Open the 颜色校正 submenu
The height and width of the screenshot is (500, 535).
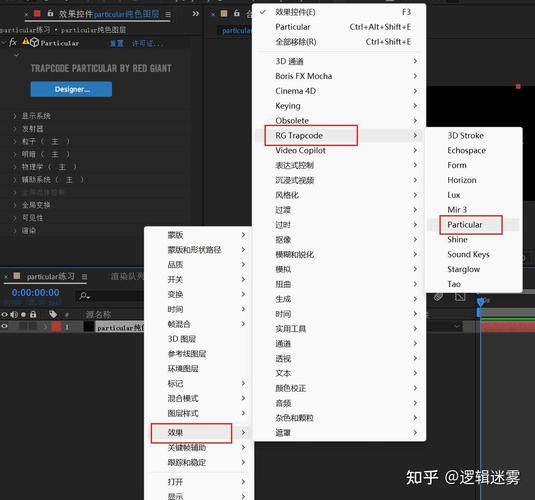coord(339,388)
